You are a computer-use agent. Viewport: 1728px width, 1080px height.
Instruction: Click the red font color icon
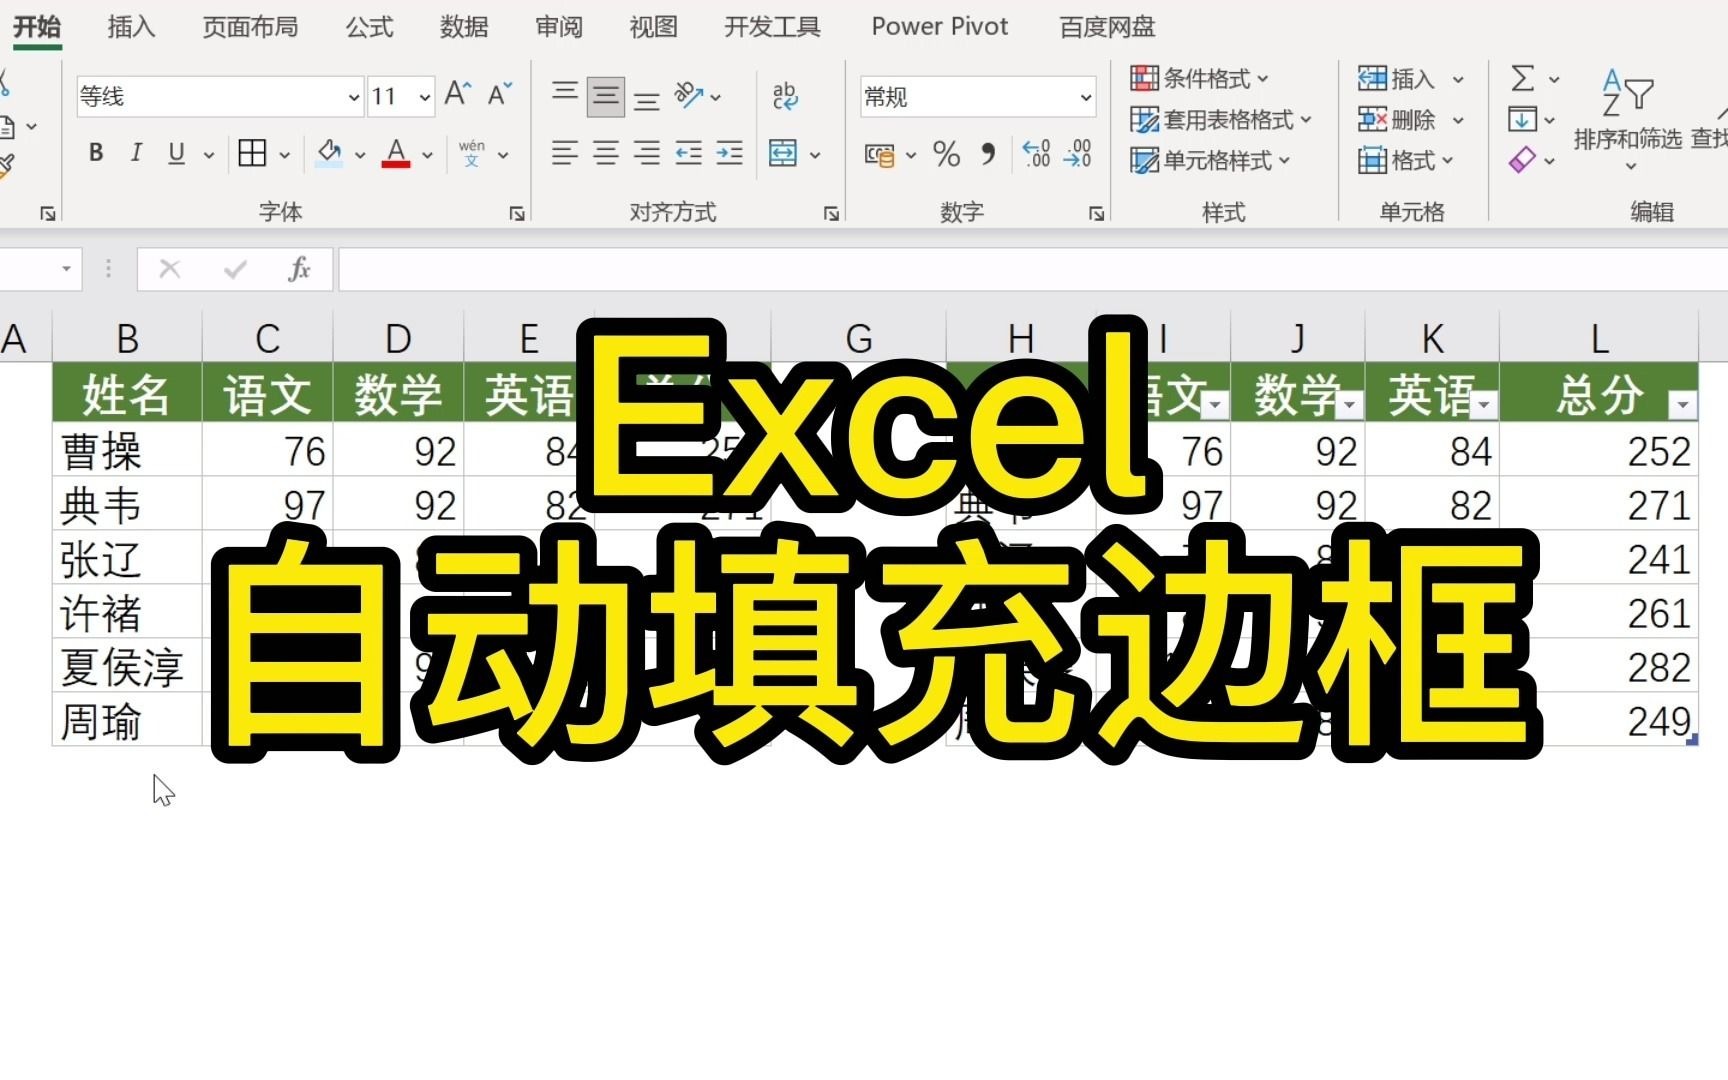click(396, 153)
